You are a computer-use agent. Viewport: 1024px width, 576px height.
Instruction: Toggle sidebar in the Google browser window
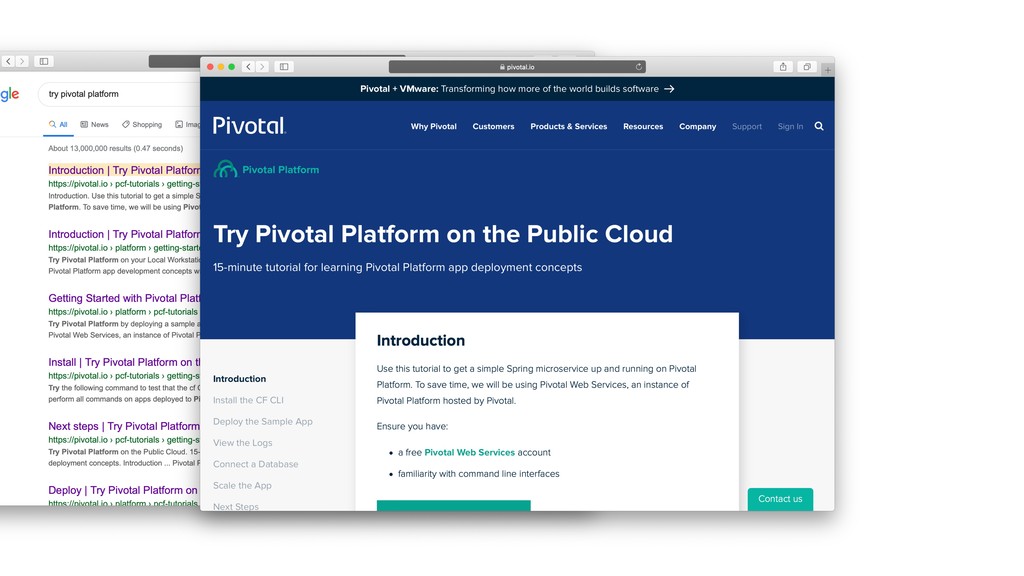tap(44, 61)
